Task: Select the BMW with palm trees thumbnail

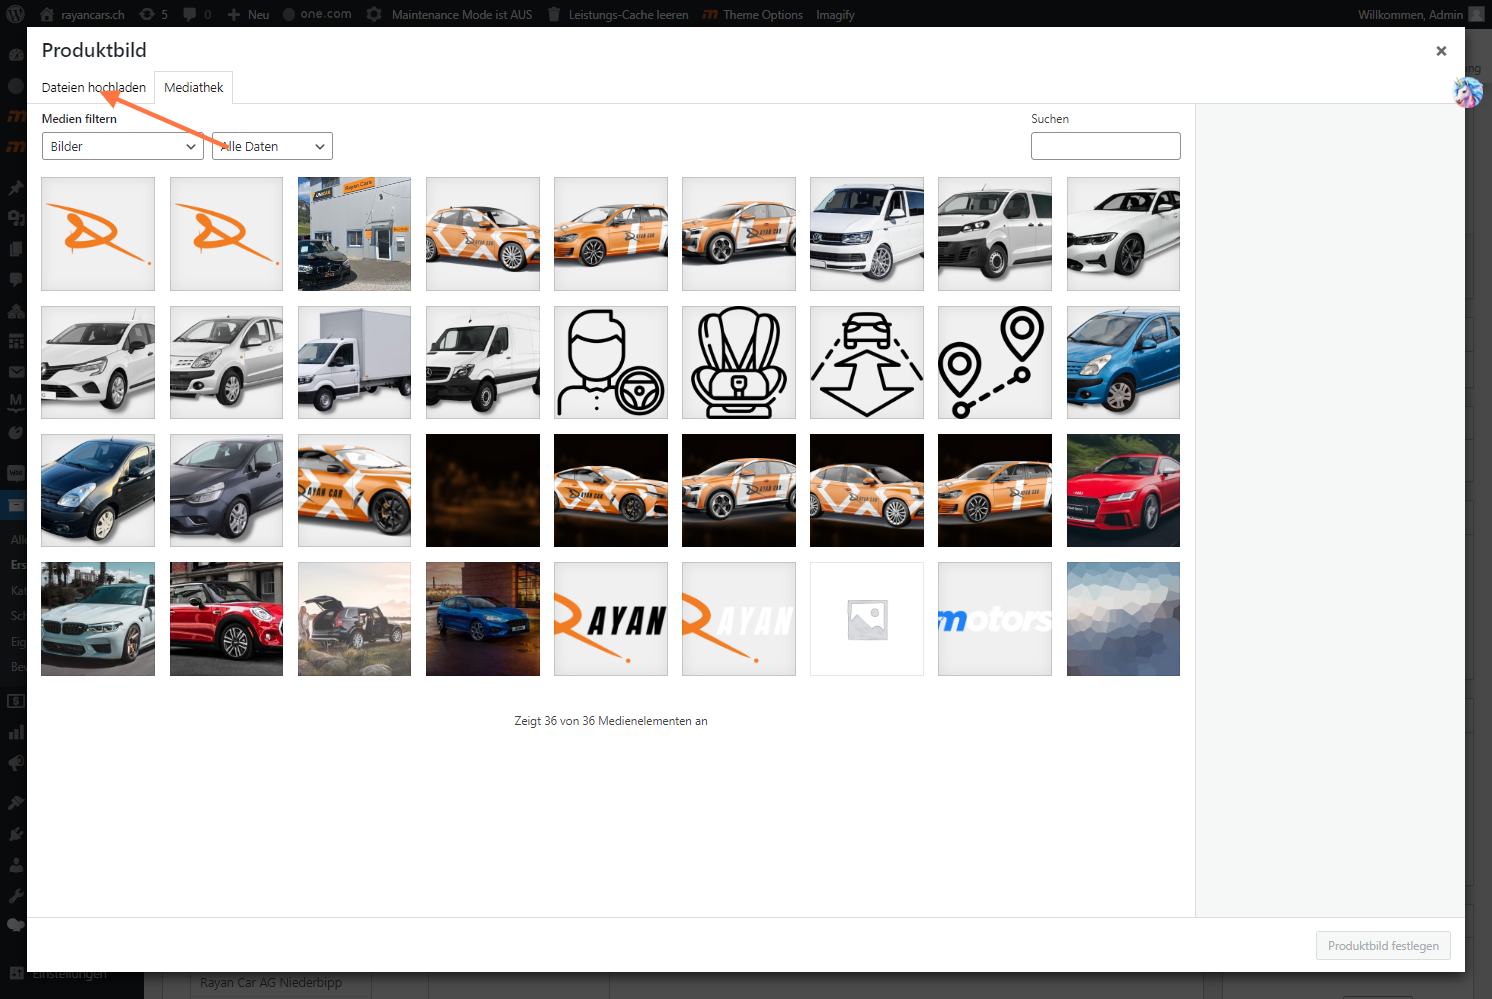Action: pos(98,619)
